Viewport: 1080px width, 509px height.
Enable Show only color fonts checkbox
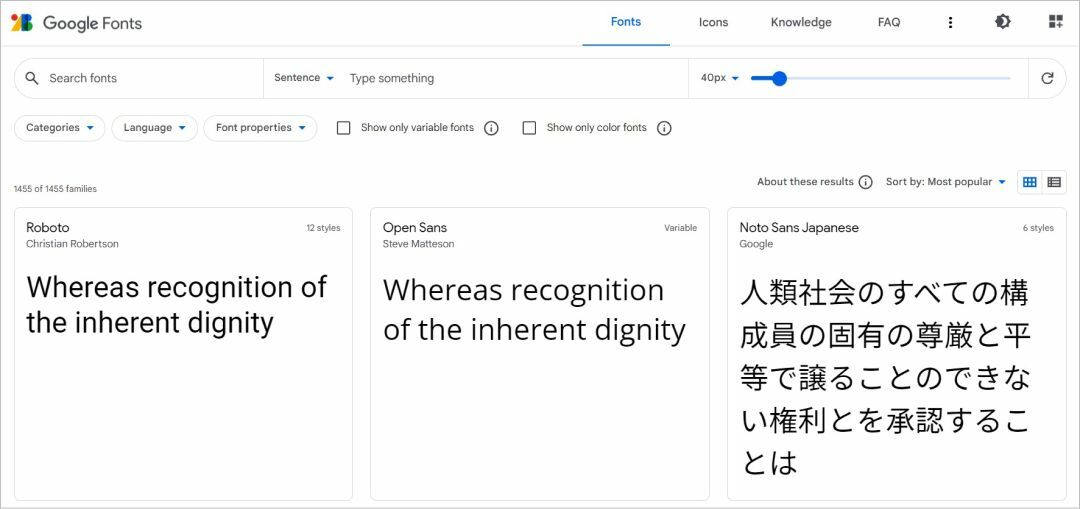(529, 128)
